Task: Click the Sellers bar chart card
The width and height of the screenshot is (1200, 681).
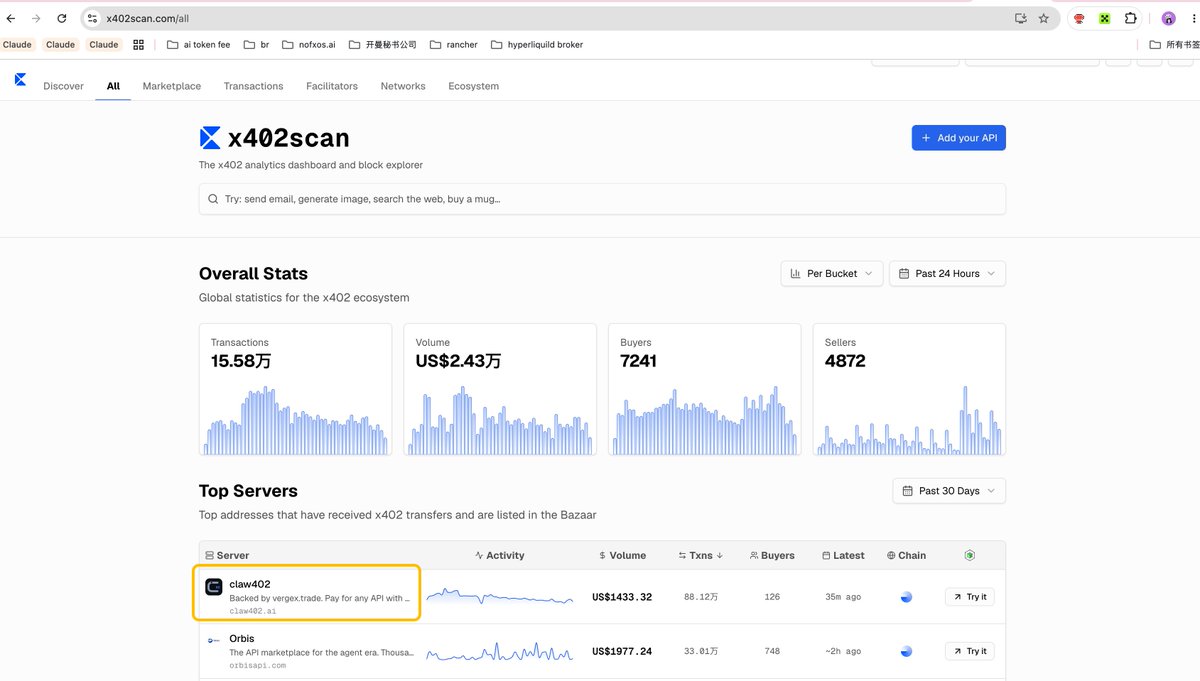Action: pyautogui.click(x=909, y=389)
